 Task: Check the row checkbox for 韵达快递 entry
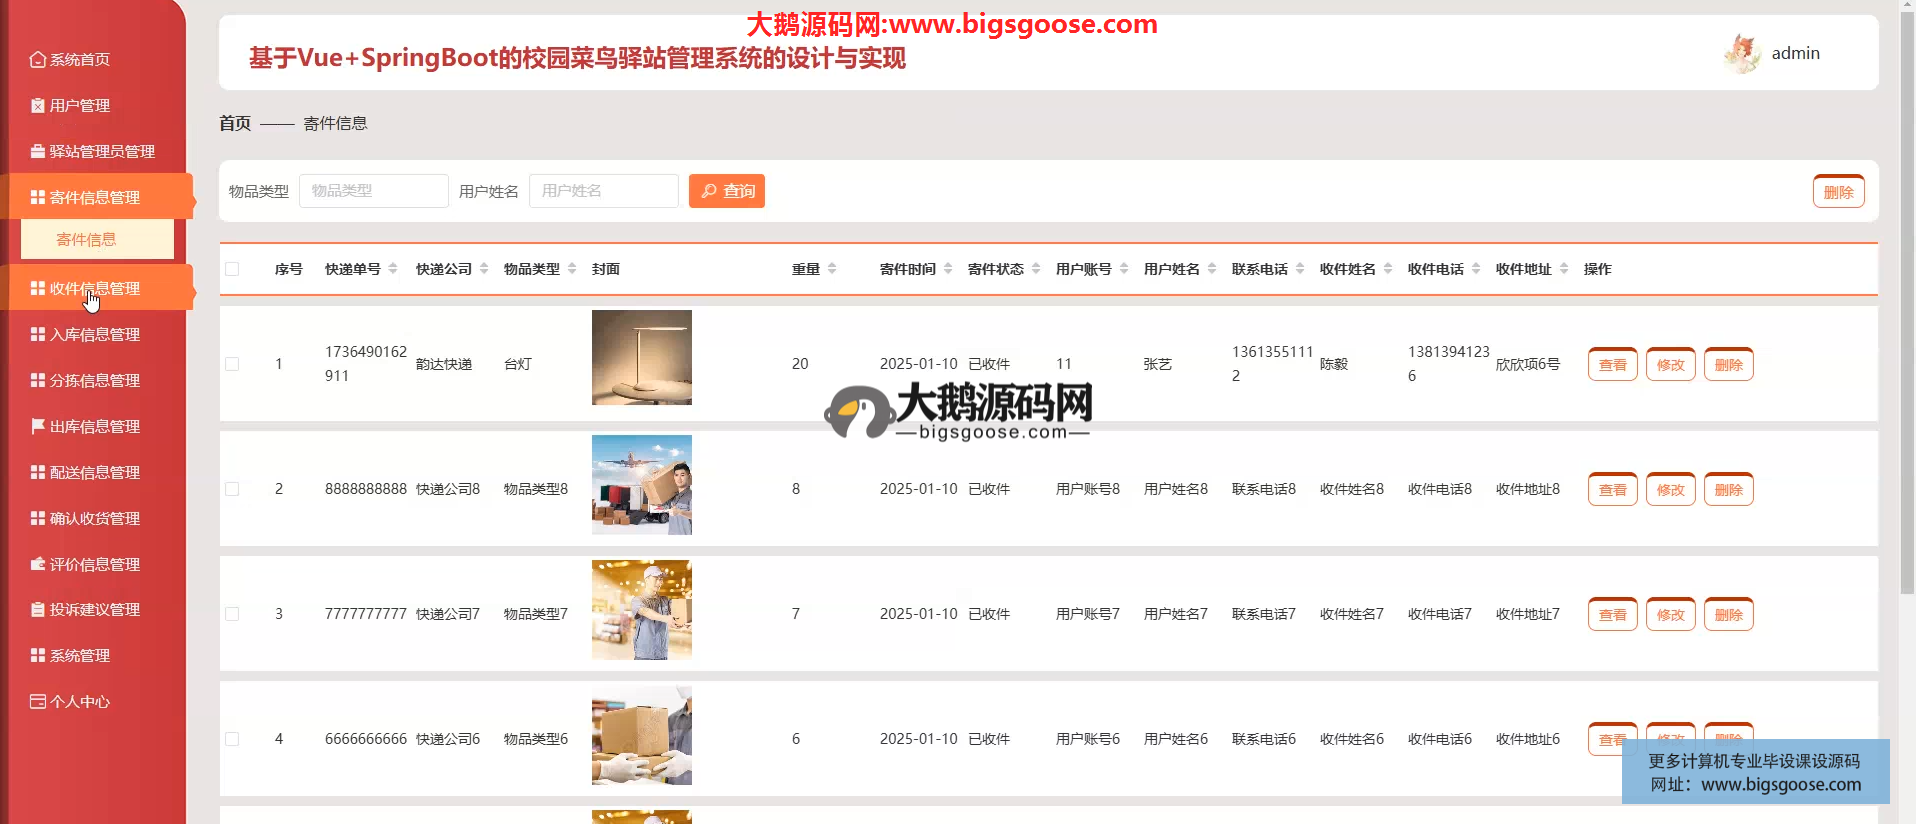click(232, 364)
